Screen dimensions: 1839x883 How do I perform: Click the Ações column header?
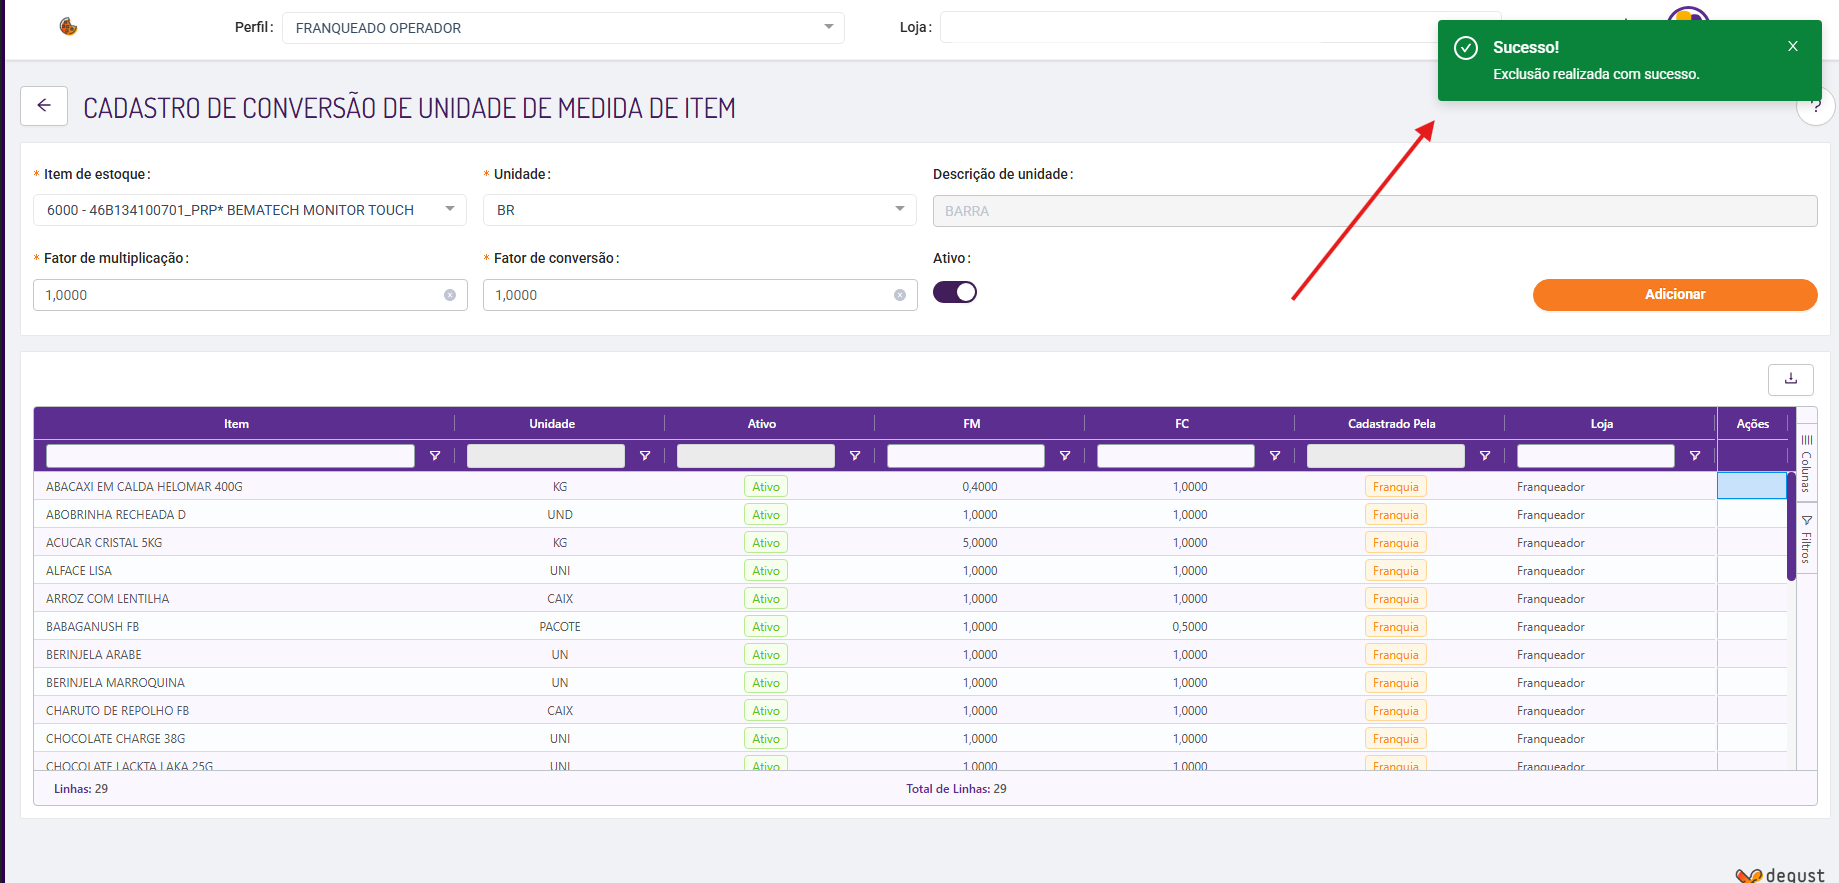[x=1753, y=424]
